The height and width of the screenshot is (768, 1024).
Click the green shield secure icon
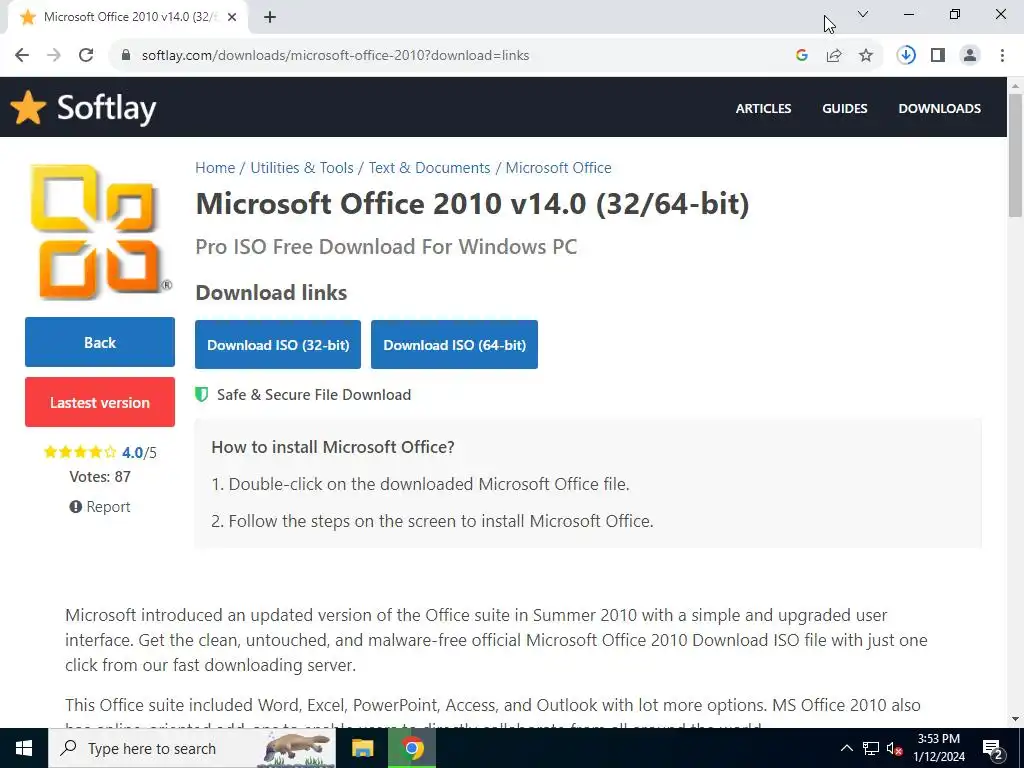[x=202, y=394]
